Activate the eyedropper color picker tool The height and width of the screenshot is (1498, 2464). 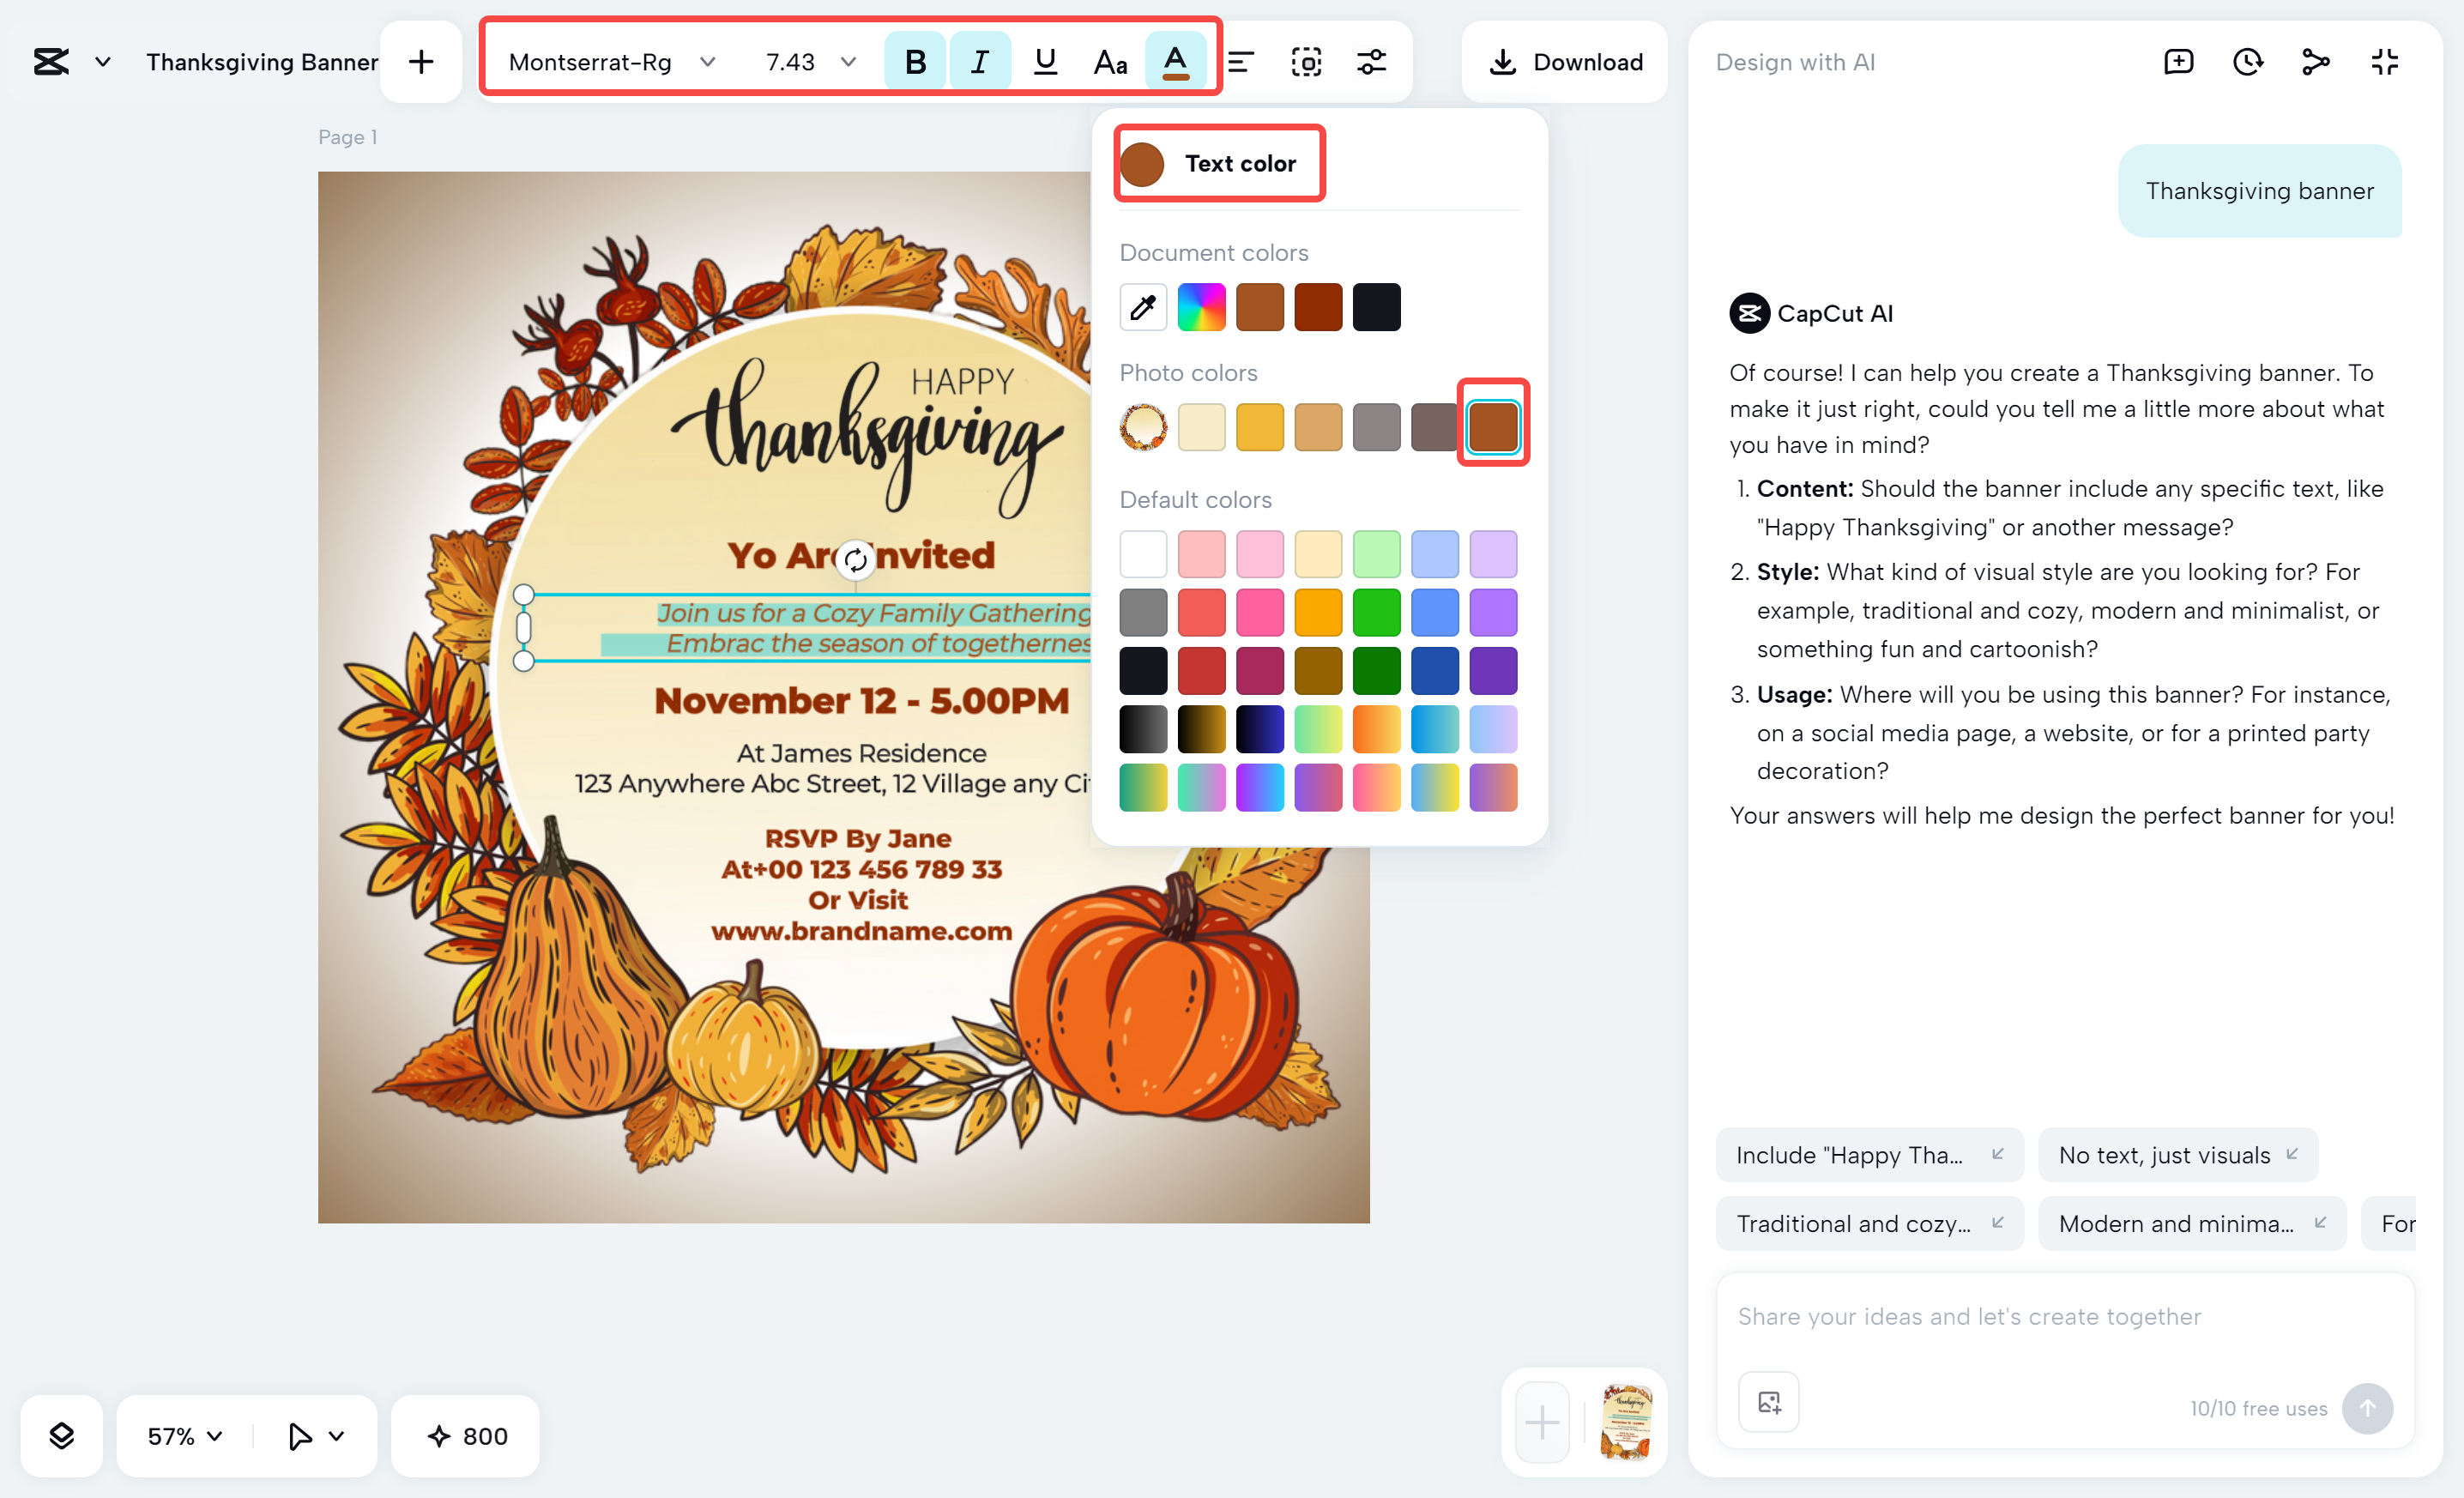[1143, 307]
